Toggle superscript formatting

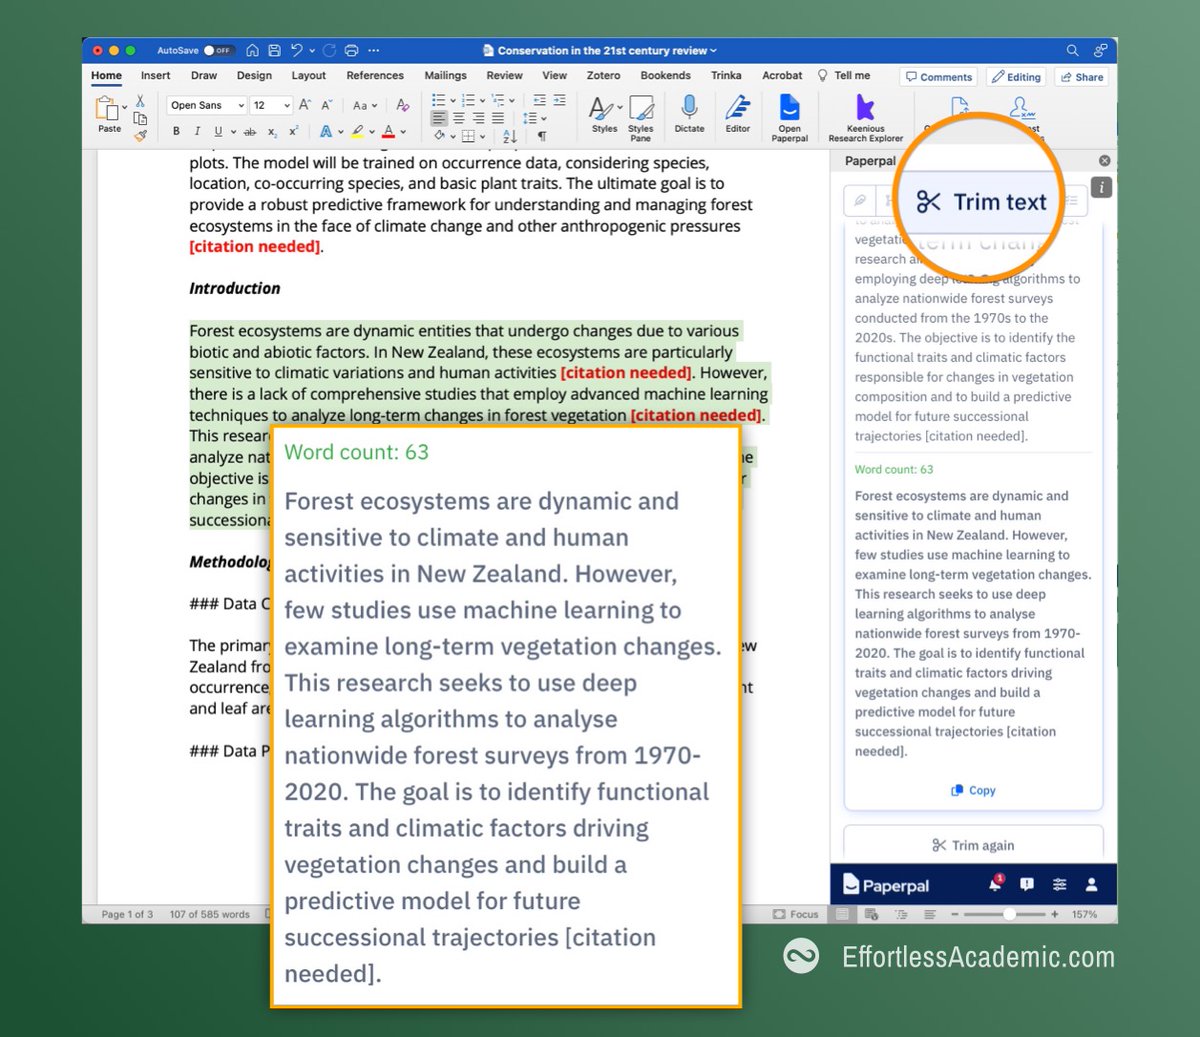[x=293, y=131]
